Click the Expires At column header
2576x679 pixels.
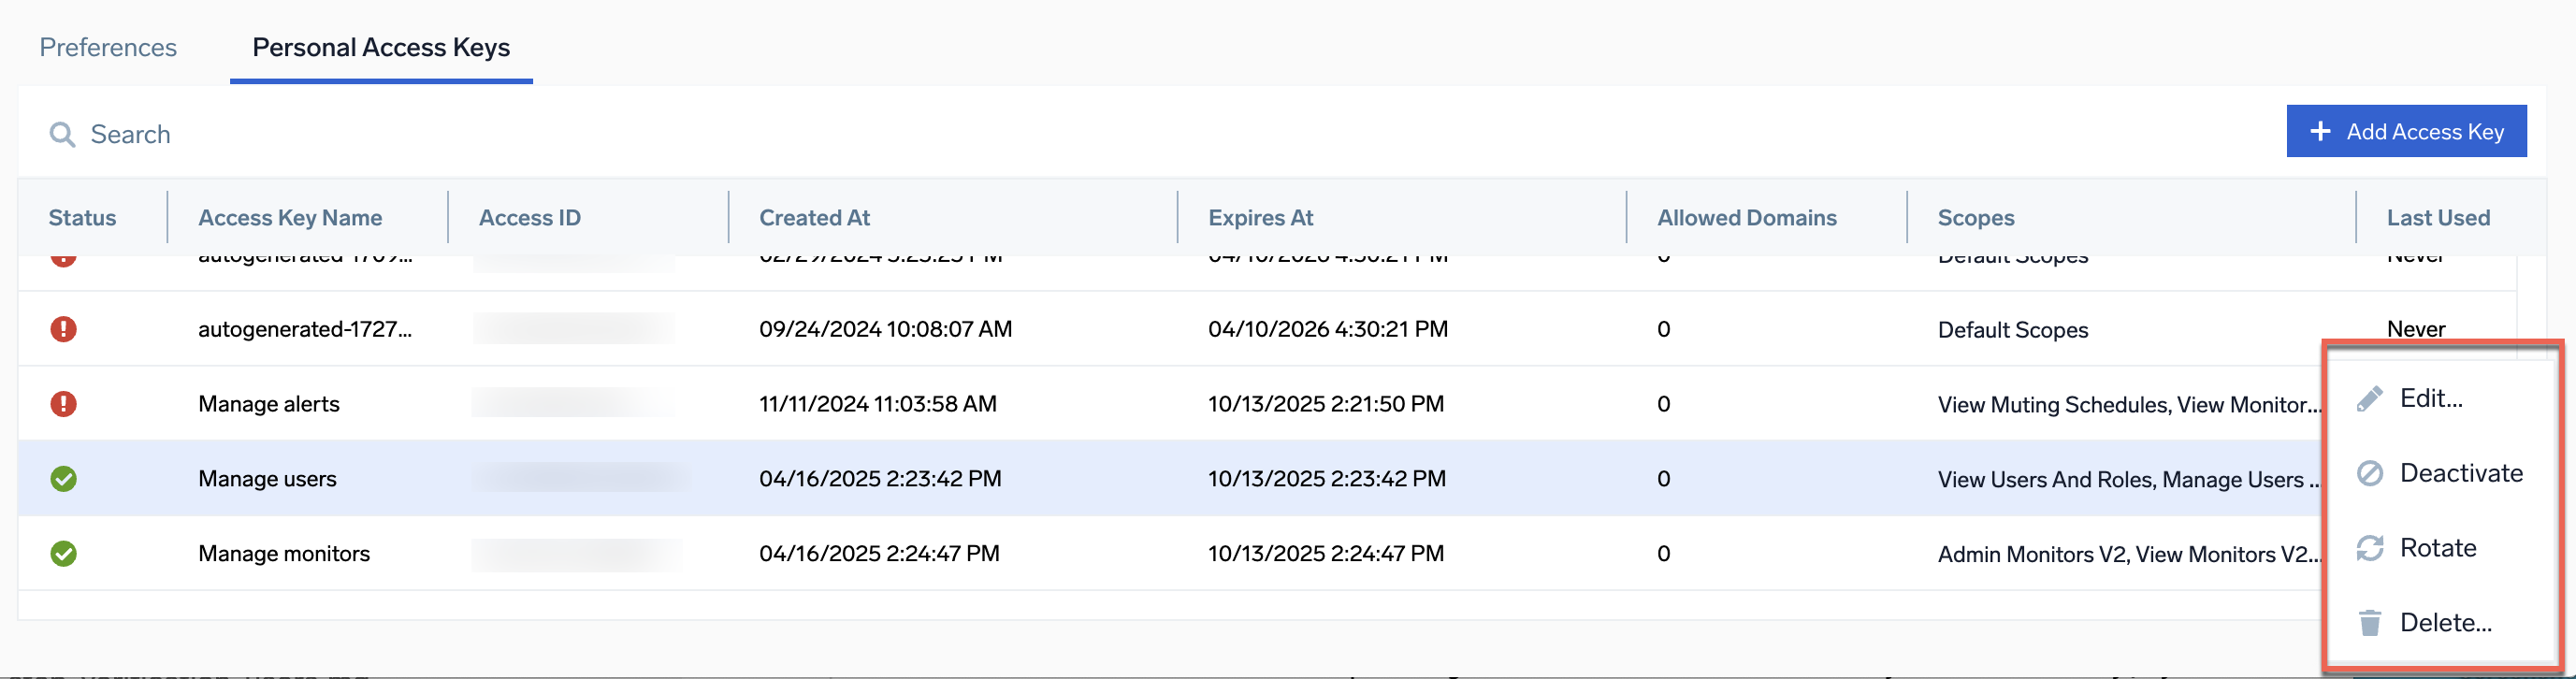(x=1260, y=218)
